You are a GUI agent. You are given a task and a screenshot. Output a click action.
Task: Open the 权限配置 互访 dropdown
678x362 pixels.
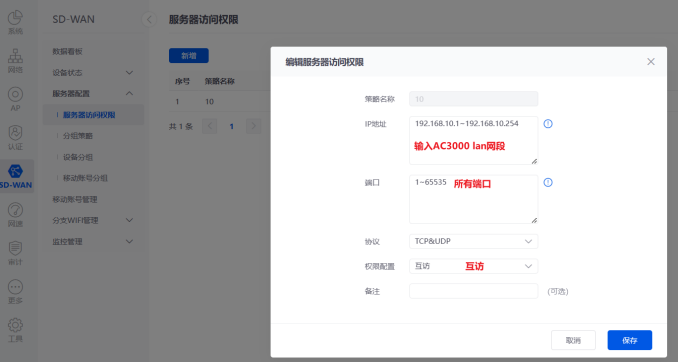click(x=473, y=266)
